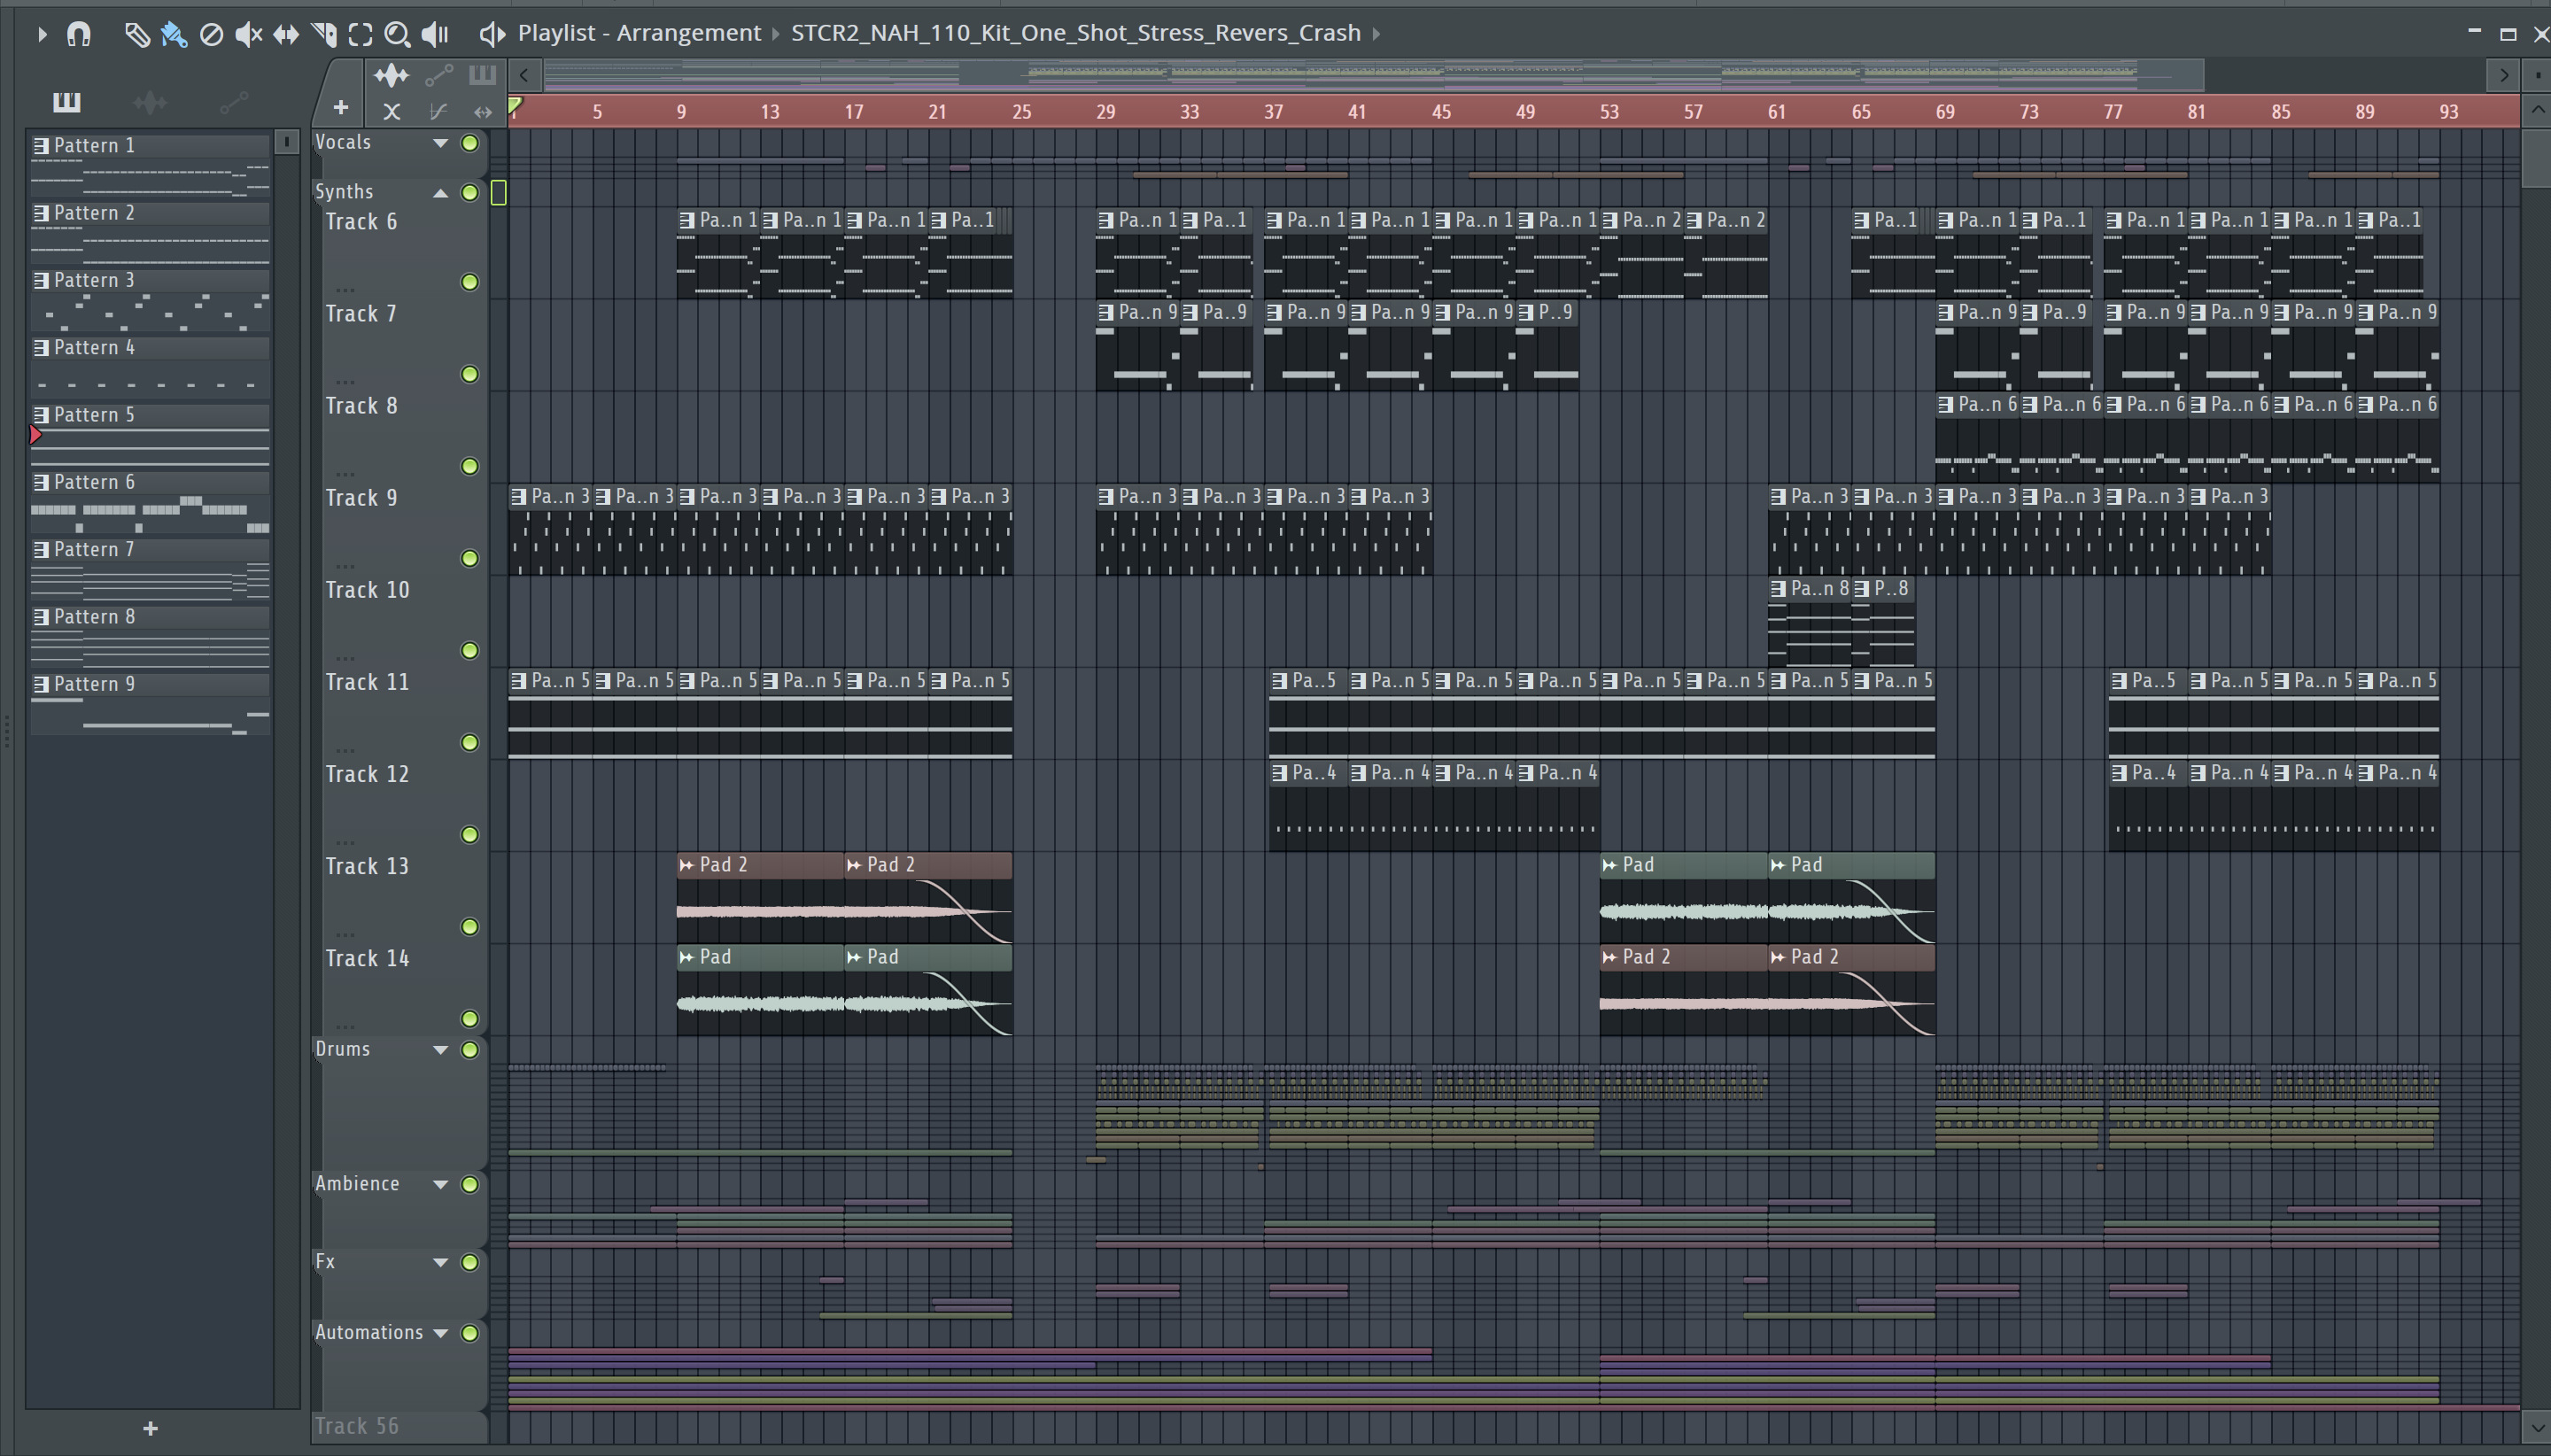The width and height of the screenshot is (2551, 1456).
Task: Expand the Ambience track group
Action: click(x=440, y=1184)
